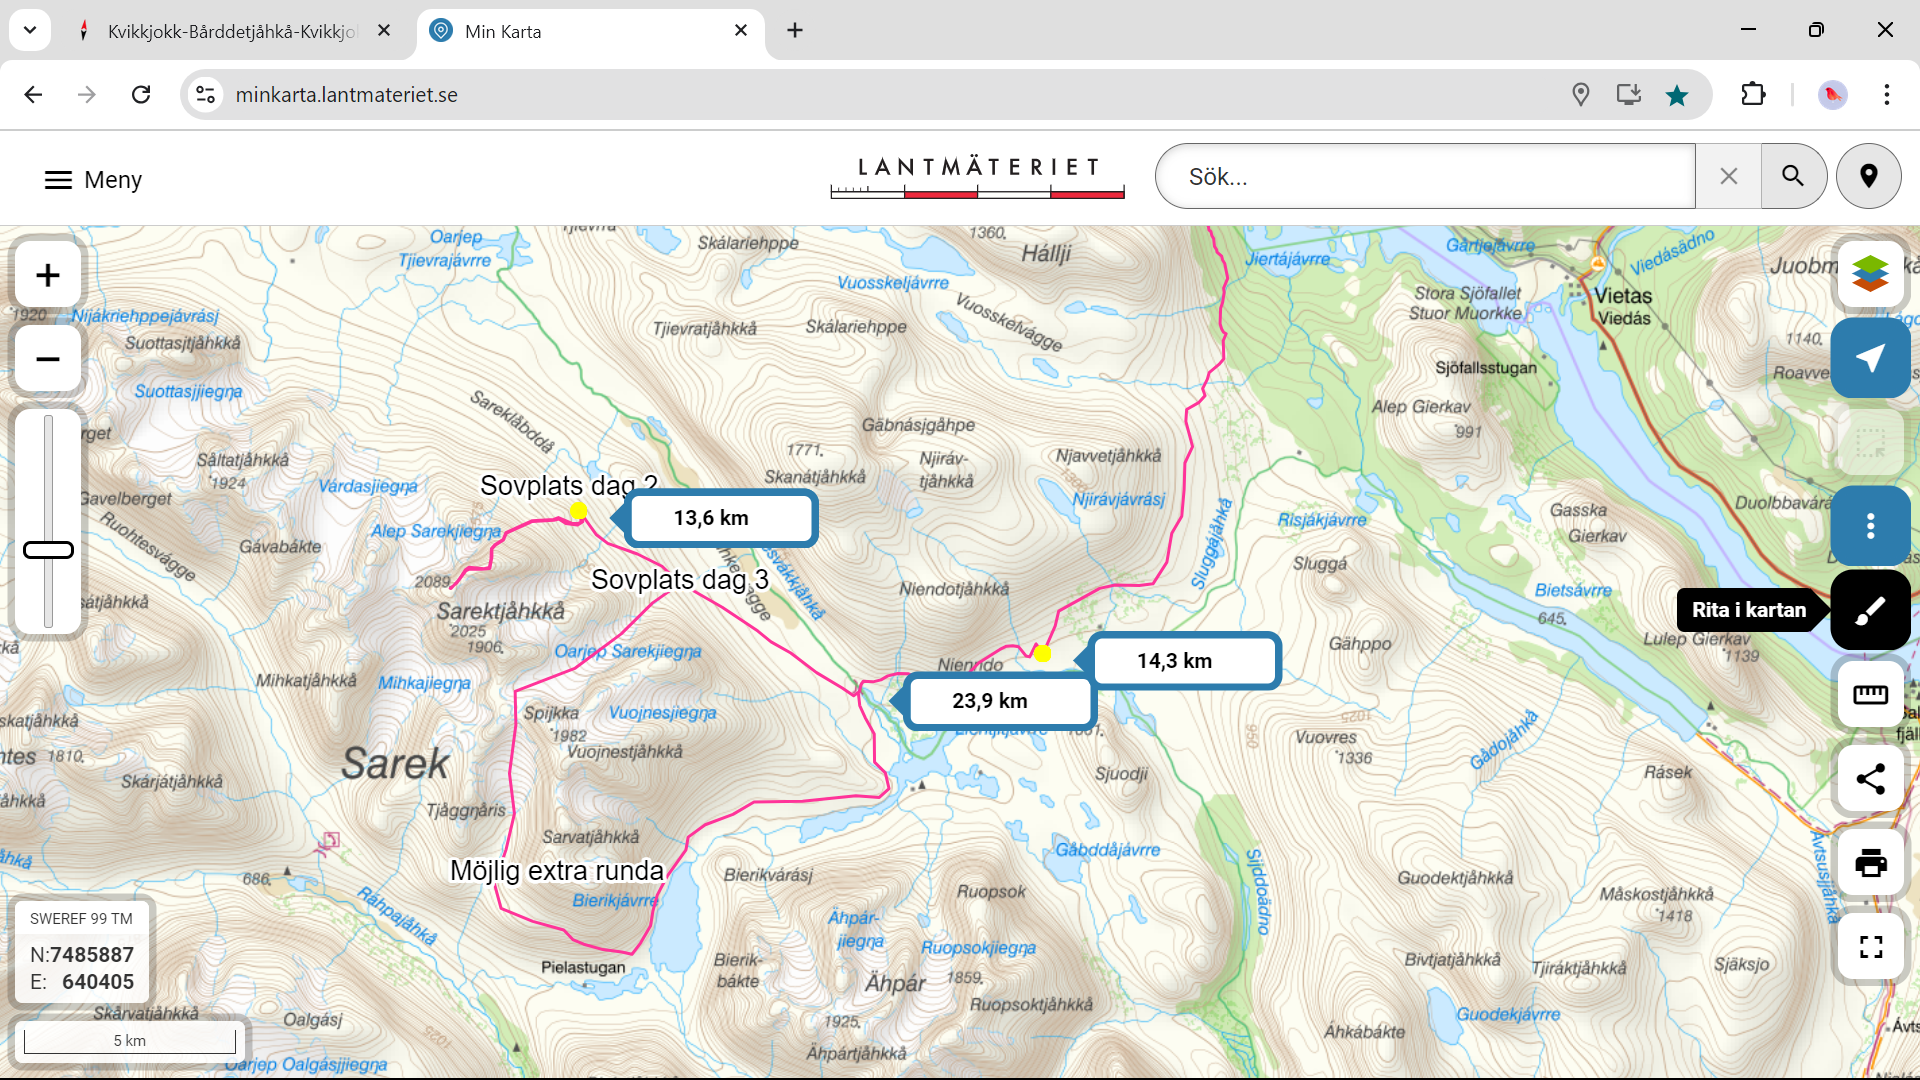This screenshot has height=1080, width=1920.
Task: Click the install app icon
Action: click(1629, 95)
